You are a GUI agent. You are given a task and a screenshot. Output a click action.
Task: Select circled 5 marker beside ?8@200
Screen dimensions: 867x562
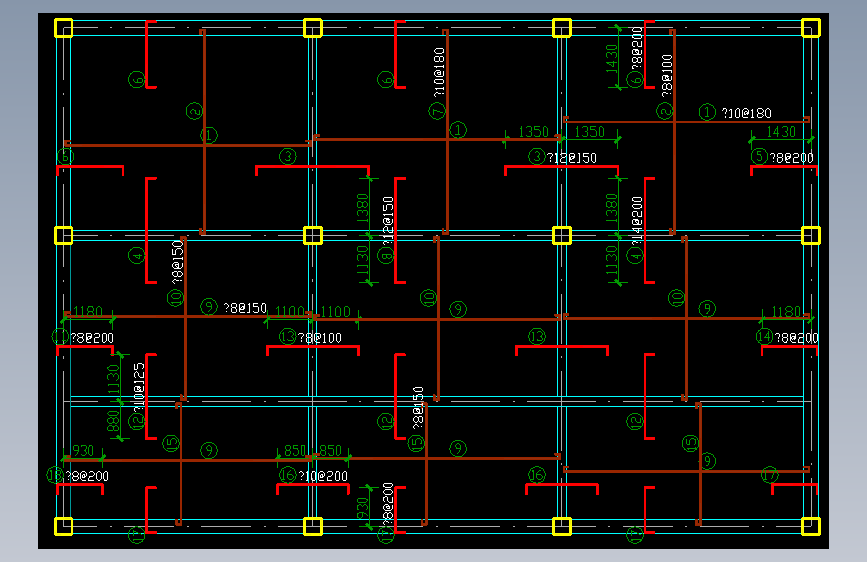coord(759,157)
